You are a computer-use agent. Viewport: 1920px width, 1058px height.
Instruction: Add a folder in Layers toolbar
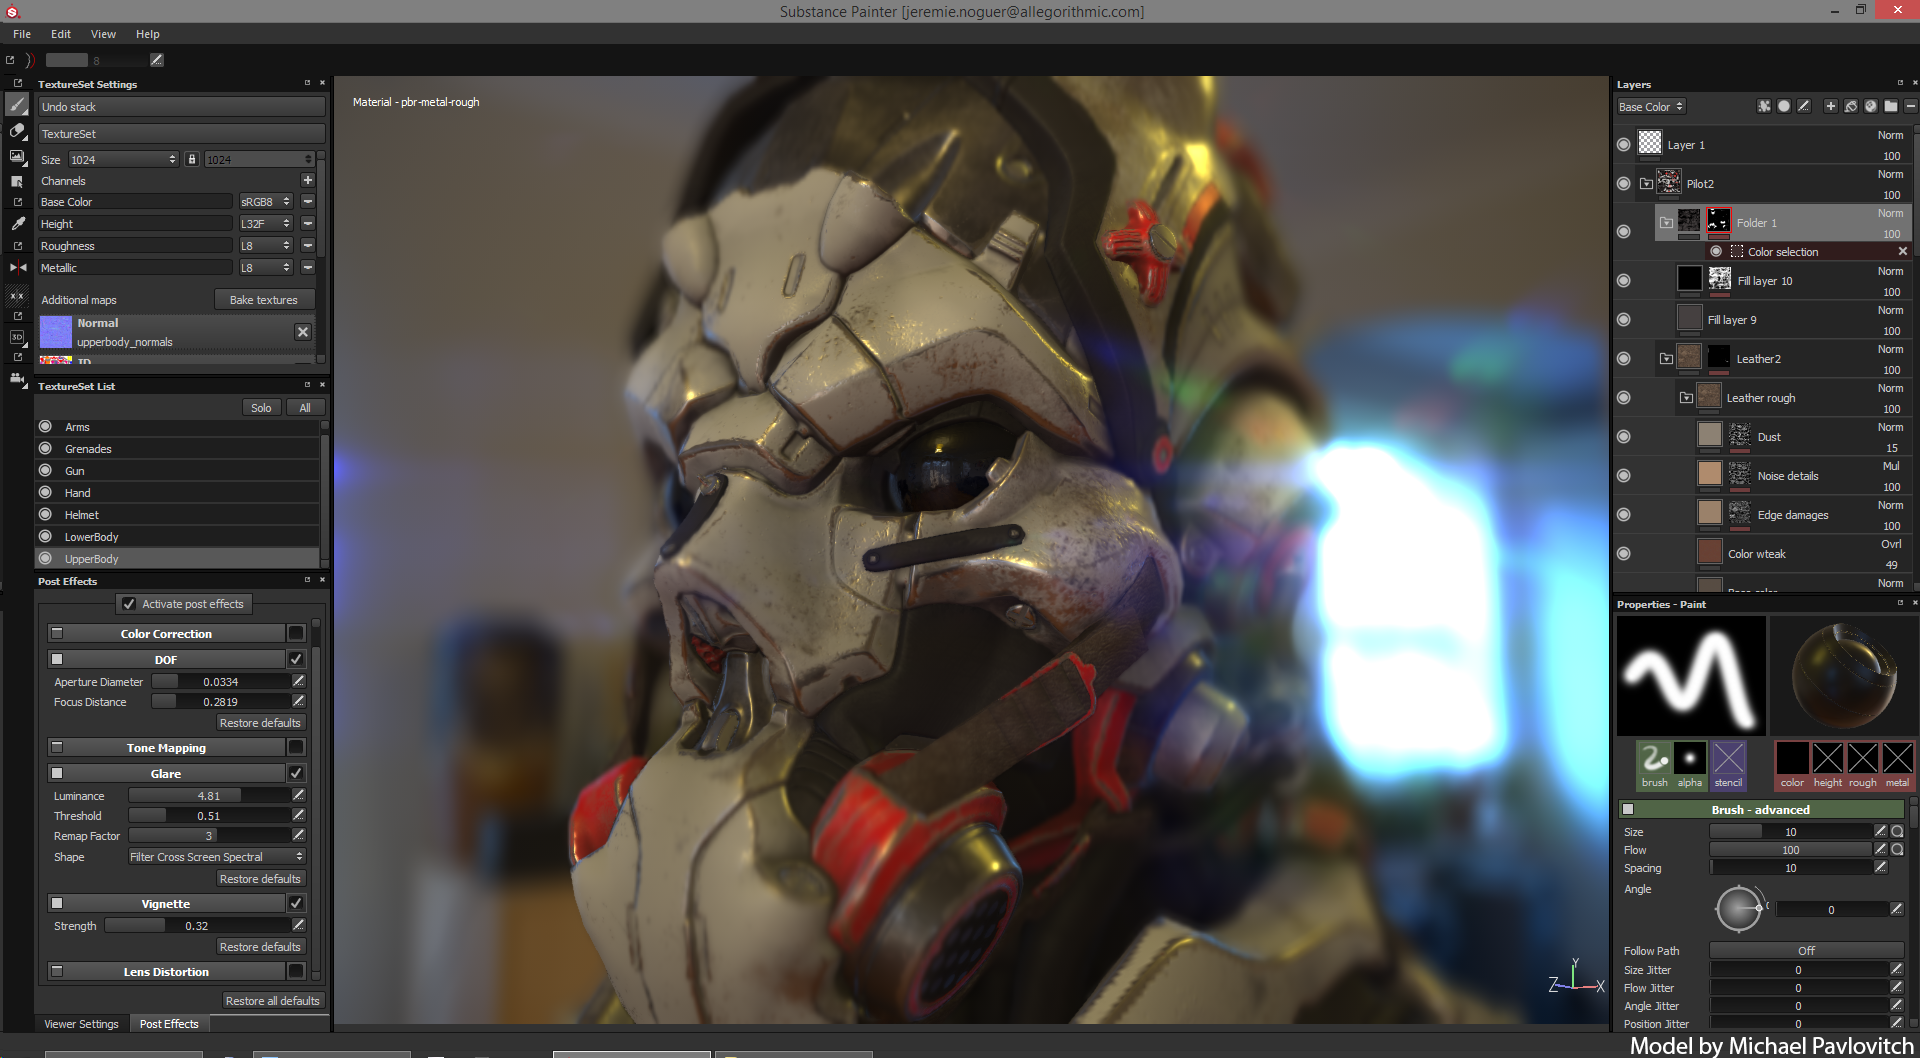1890,106
